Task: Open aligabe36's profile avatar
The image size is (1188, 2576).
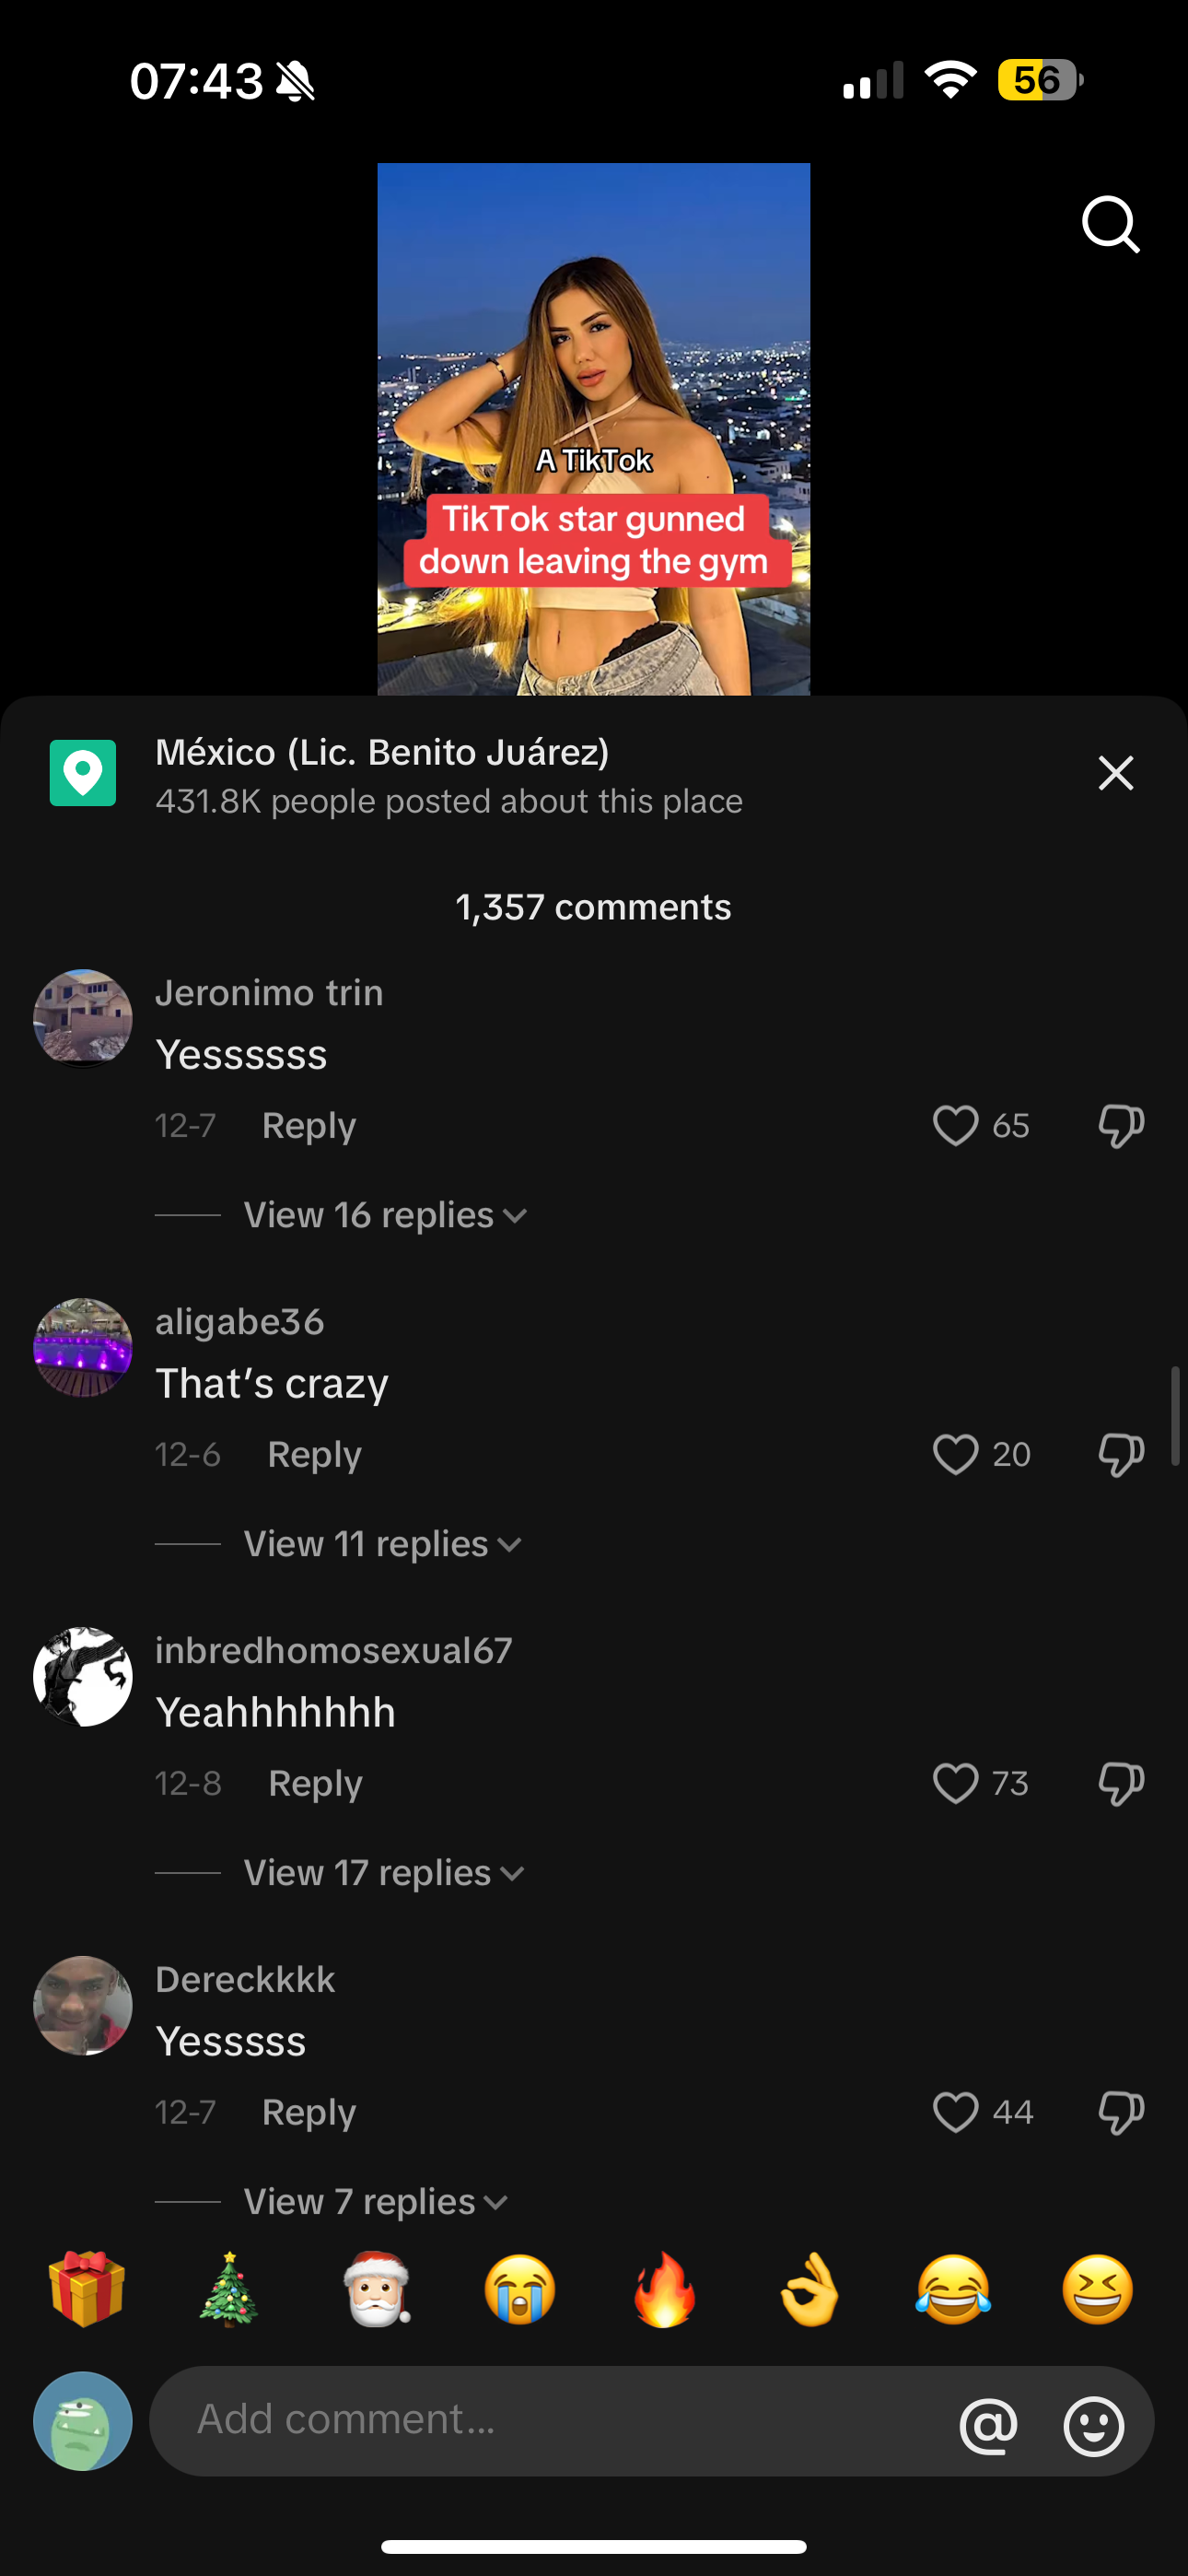Action: [x=83, y=1348]
